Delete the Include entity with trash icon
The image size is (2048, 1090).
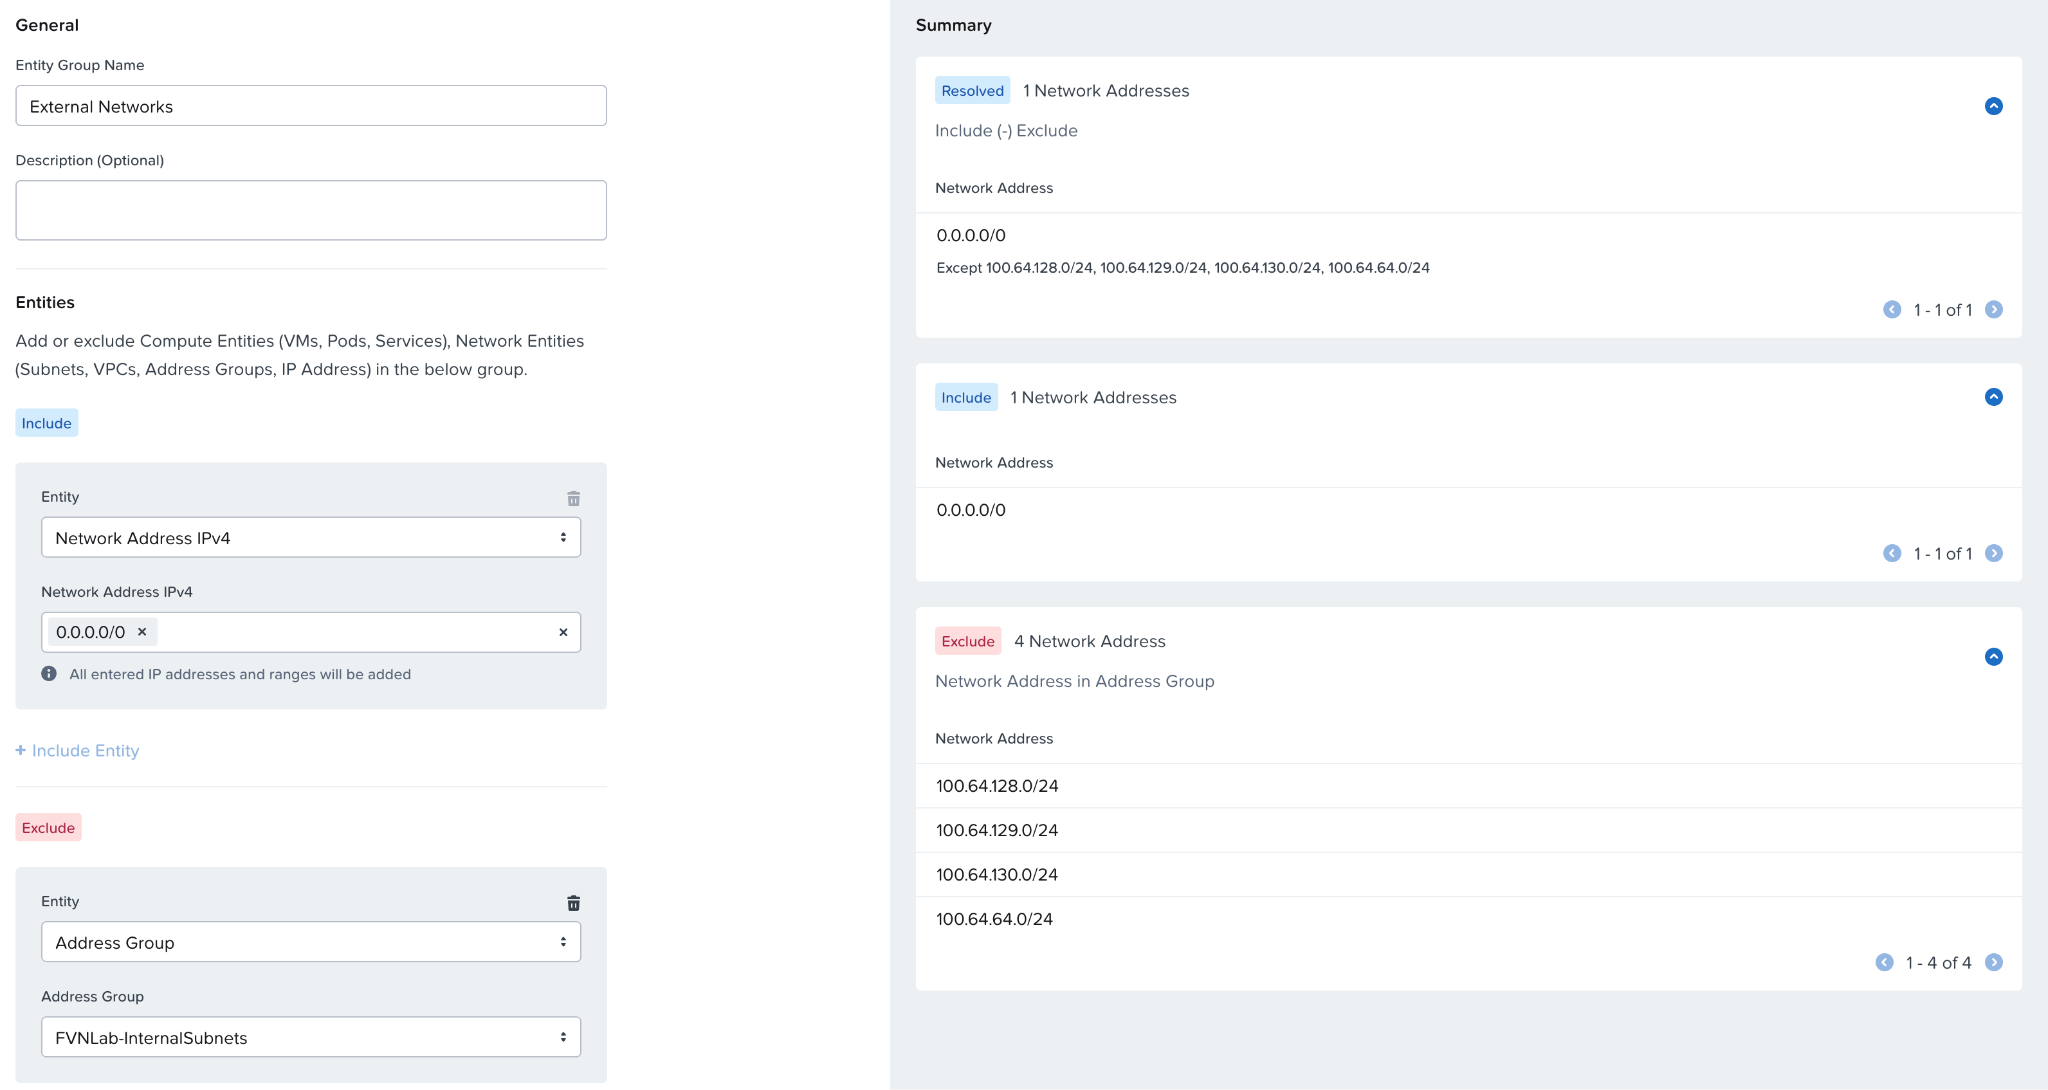tap(573, 498)
